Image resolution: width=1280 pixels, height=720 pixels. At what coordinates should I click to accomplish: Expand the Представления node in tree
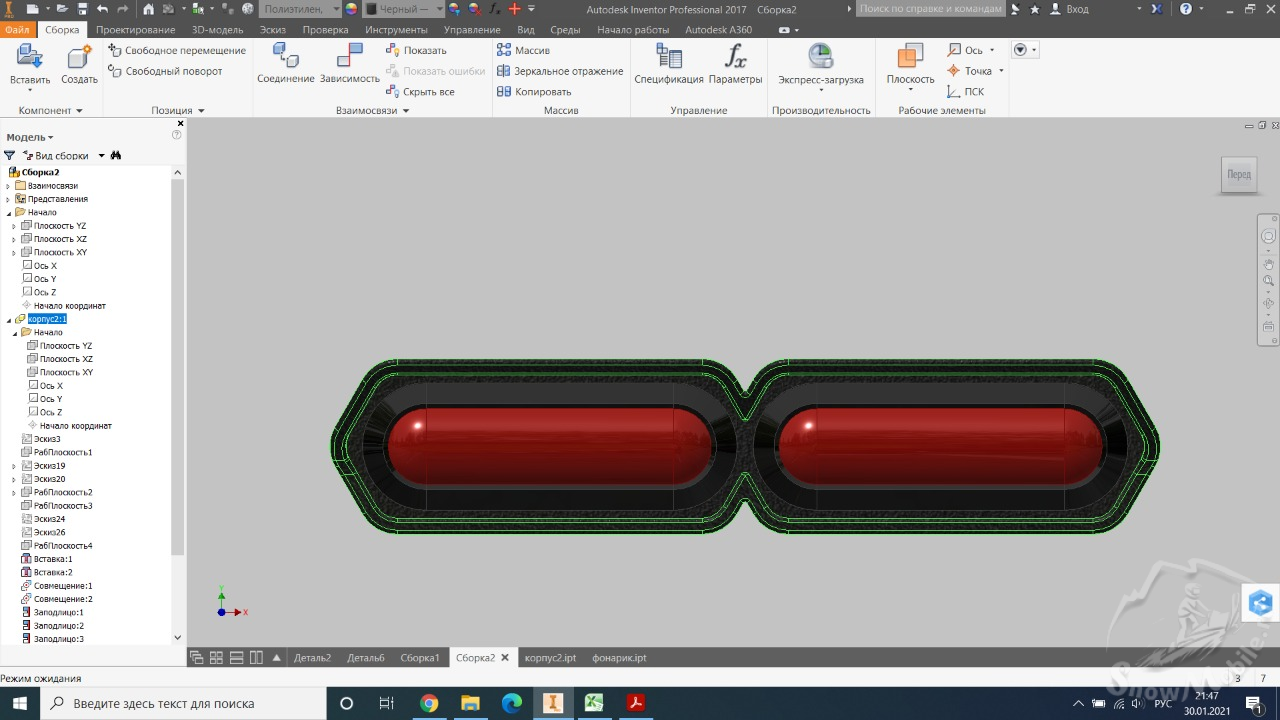tap(8, 199)
